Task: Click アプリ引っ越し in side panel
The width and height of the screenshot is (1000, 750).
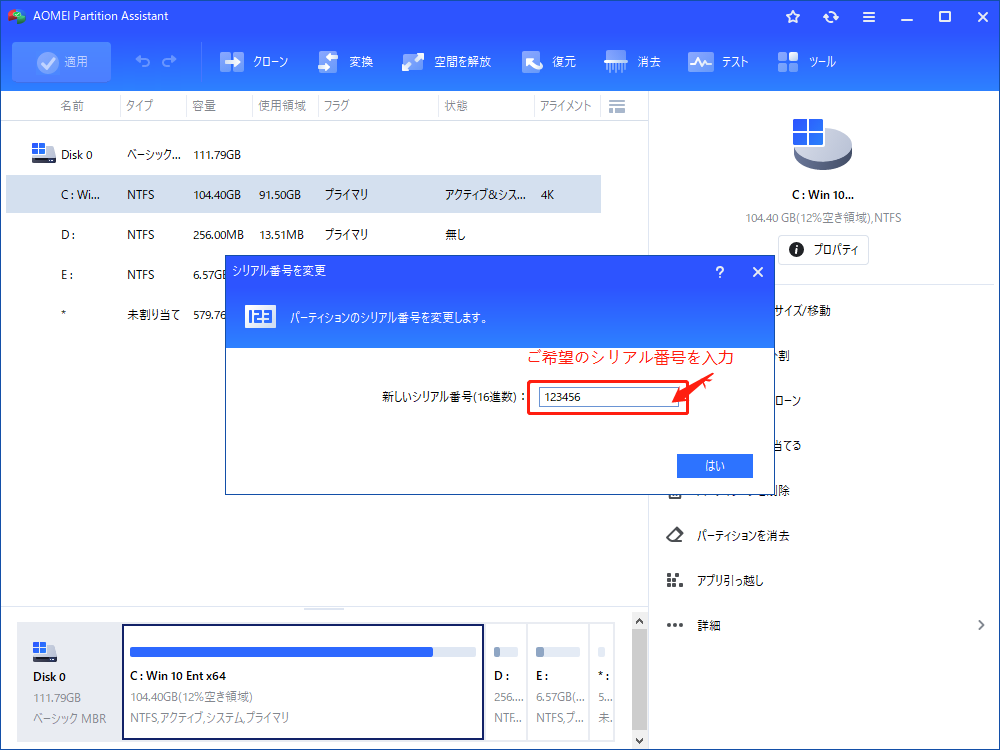Action: [730, 580]
